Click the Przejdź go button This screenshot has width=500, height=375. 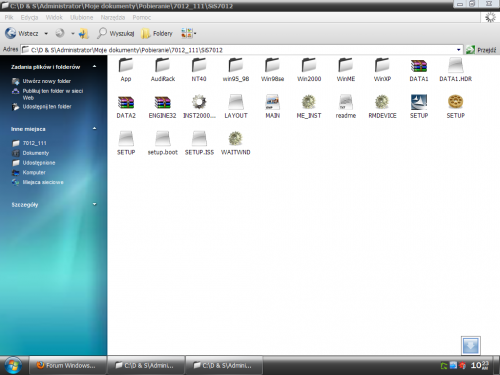481,50
